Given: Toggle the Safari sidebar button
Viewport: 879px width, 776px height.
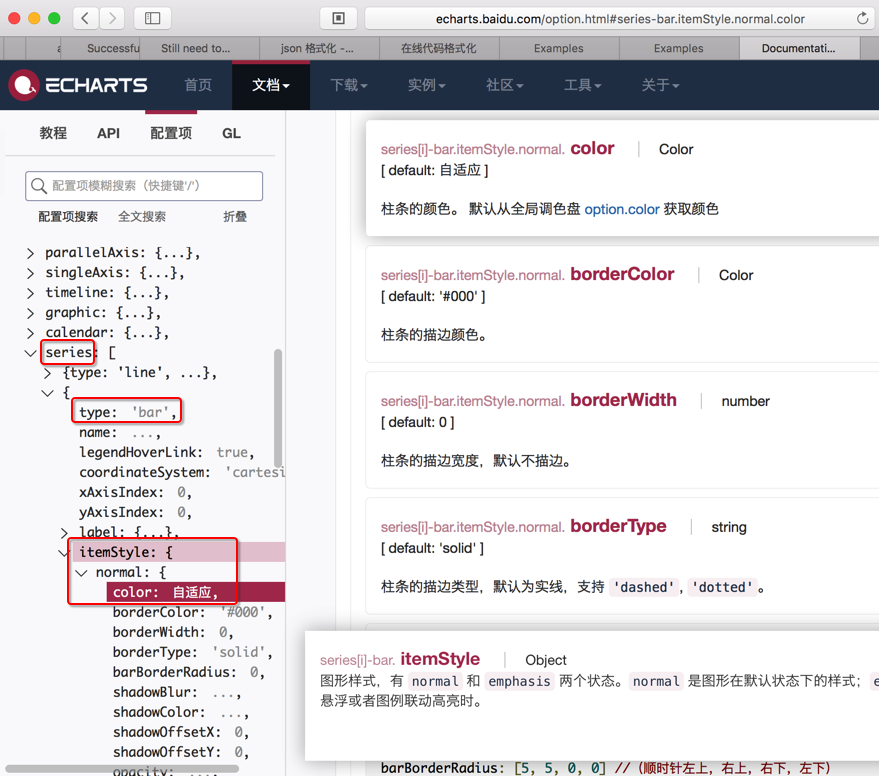Looking at the screenshot, I should pos(152,19).
